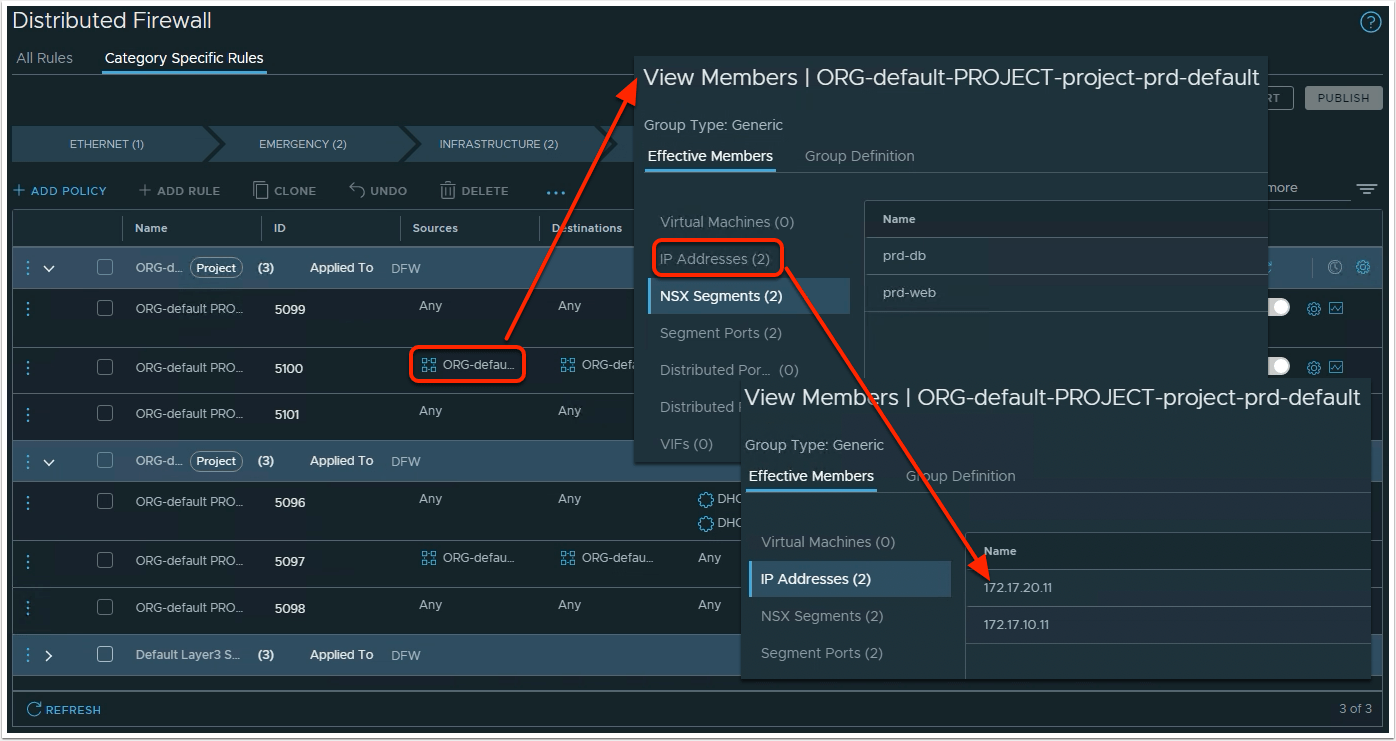Open the gear settings for rule 5100

[x=1314, y=368]
